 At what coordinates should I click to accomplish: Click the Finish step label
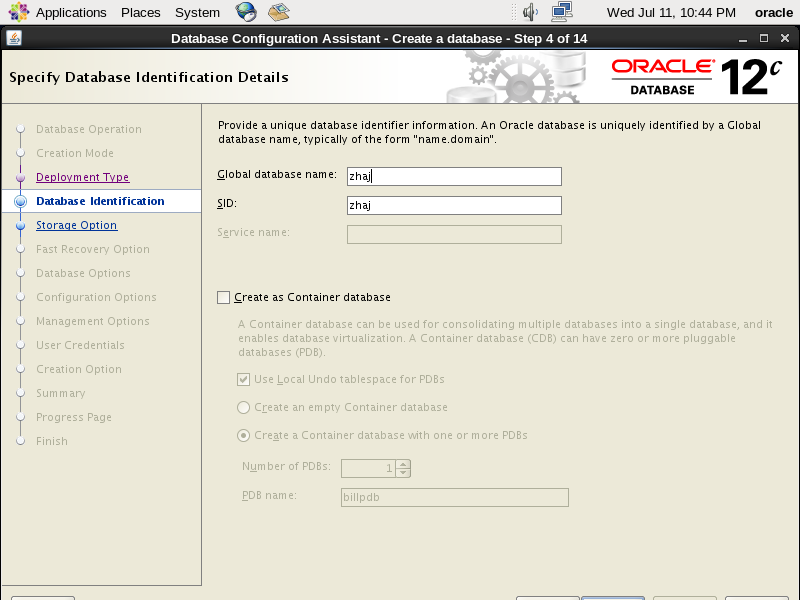point(52,441)
